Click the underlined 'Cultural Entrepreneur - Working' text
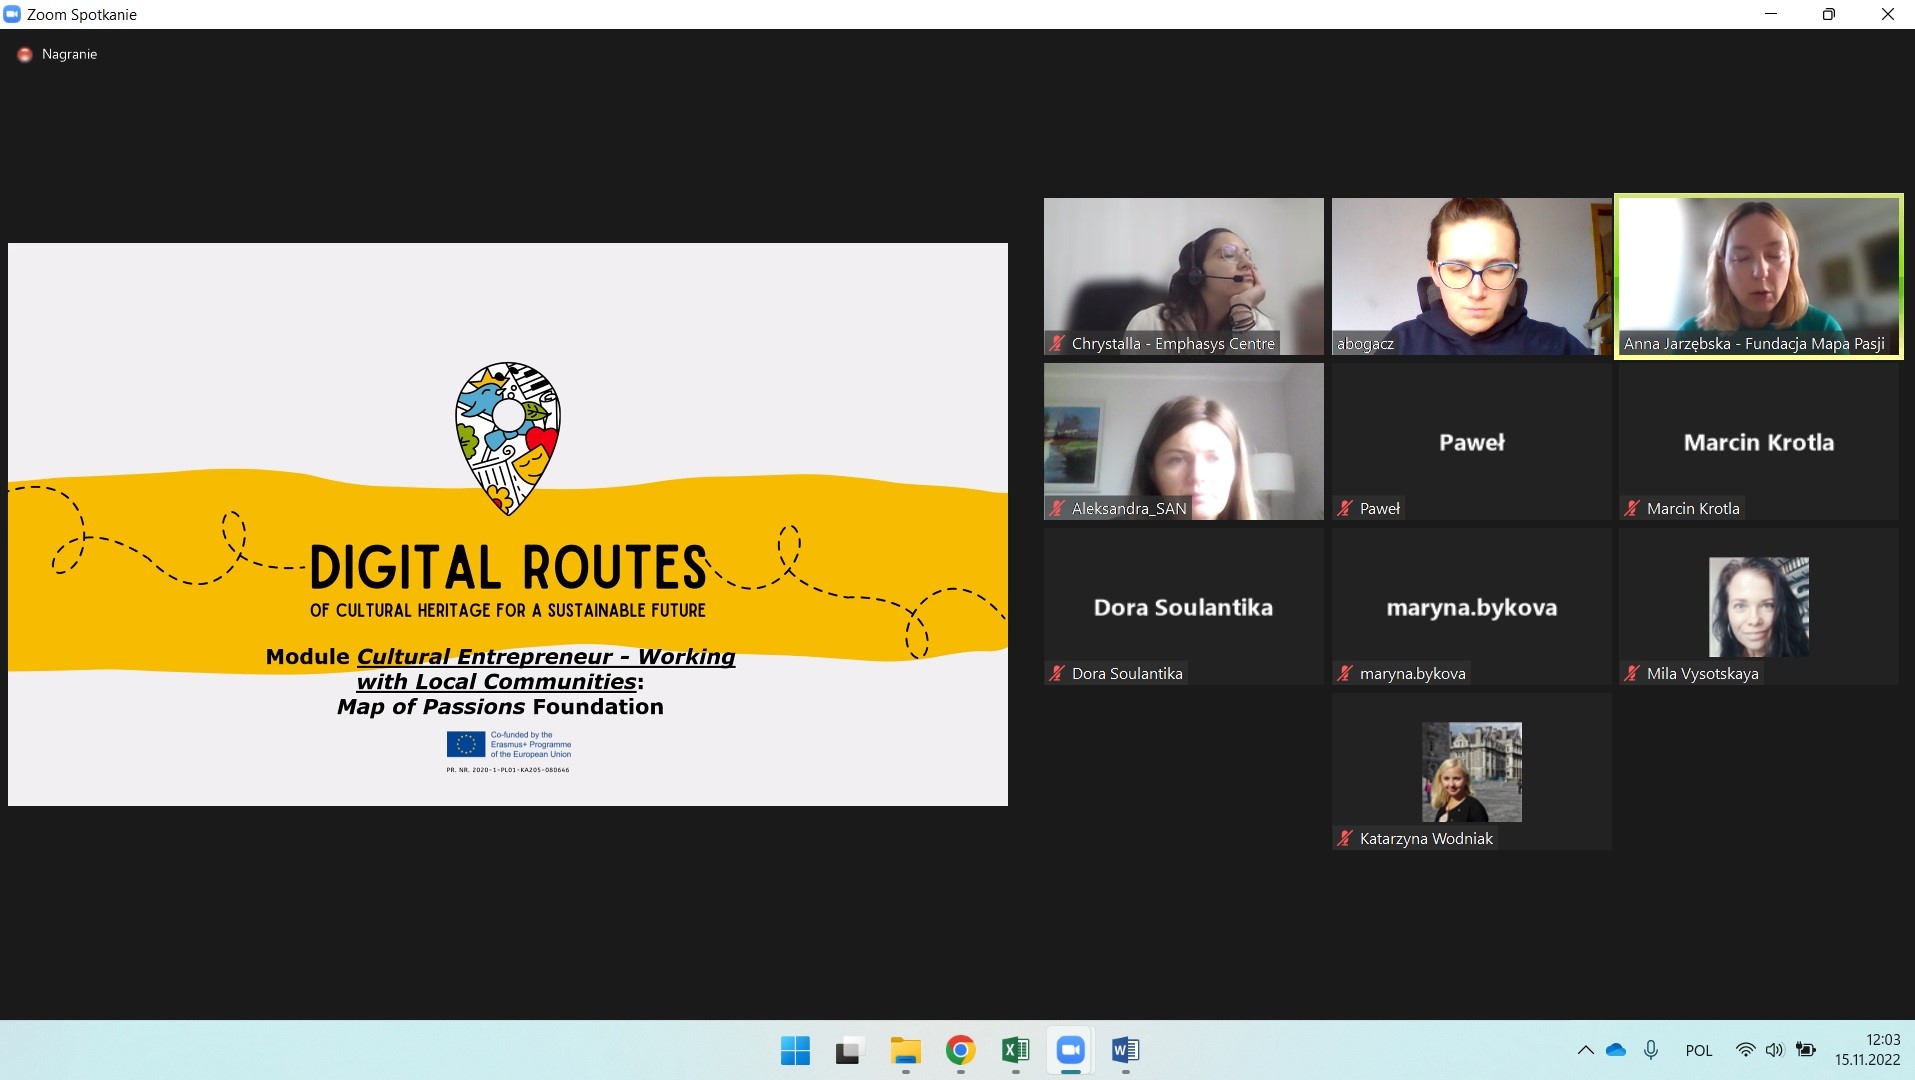1915x1080 pixels. click(546, 656)
